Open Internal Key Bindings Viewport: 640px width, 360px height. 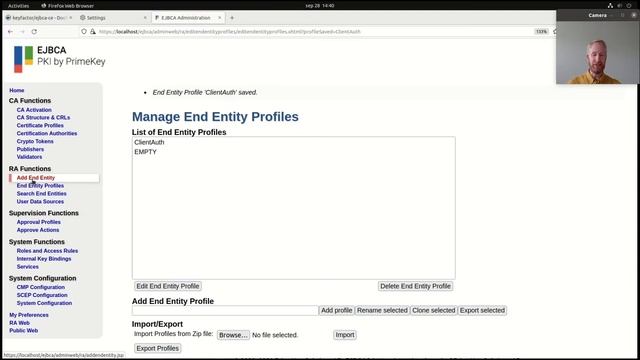click(x=44, y=259)
